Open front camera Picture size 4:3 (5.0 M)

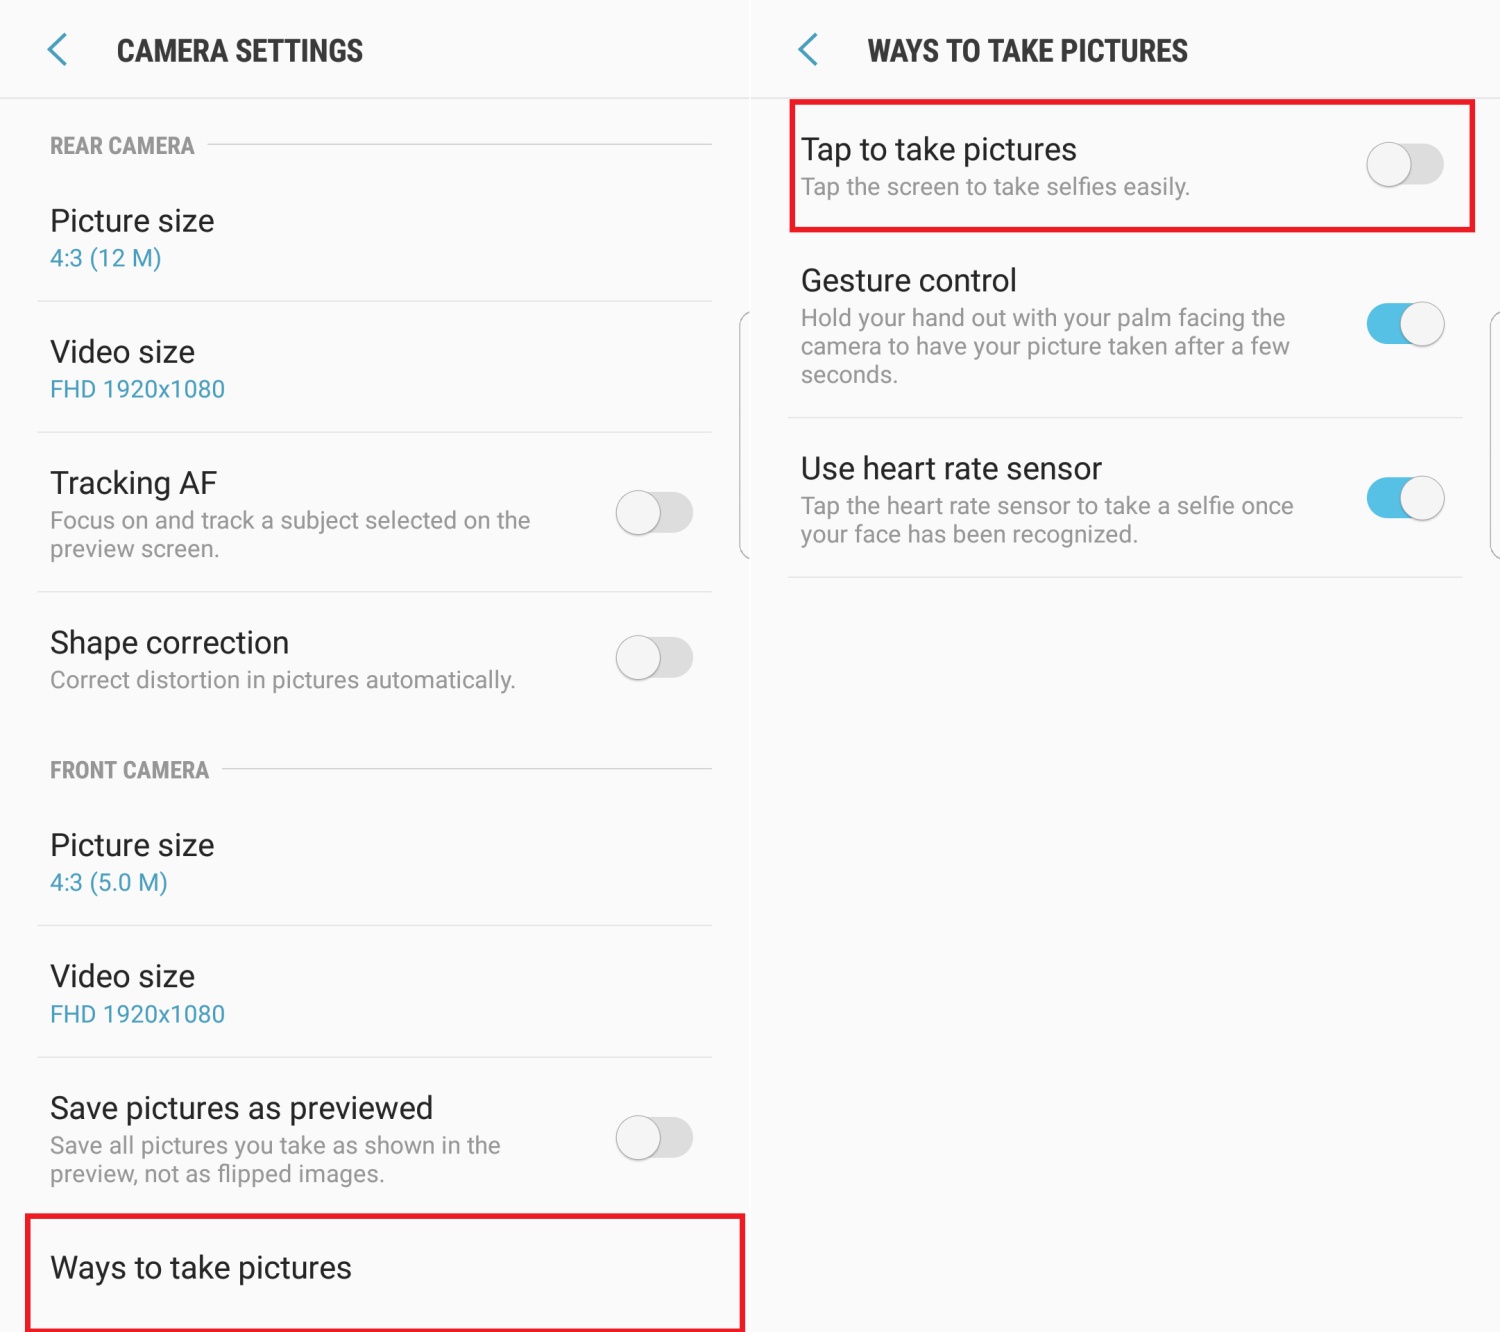click(x=132, y=862)
